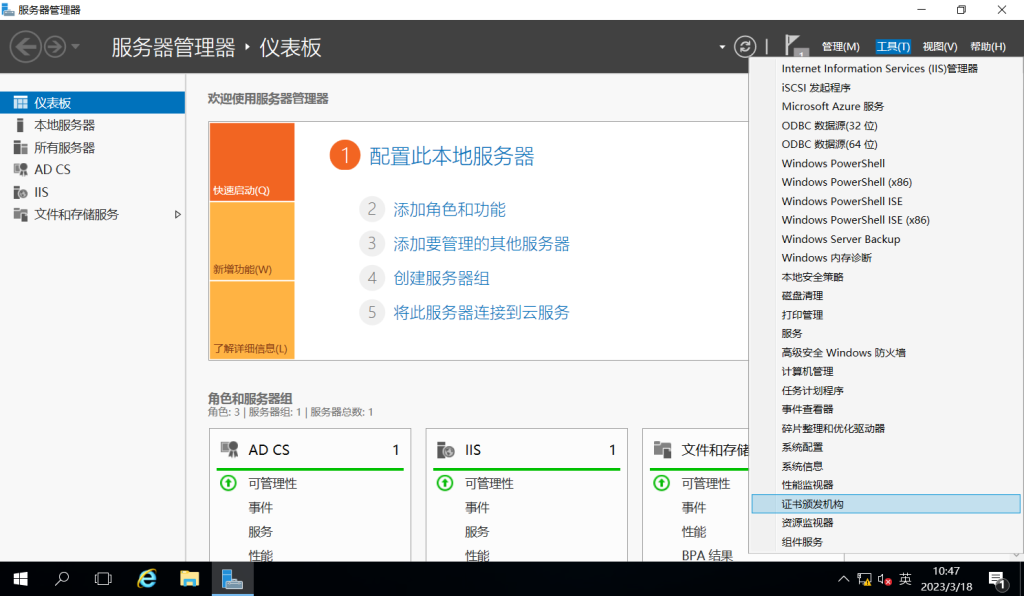Open Task View on the taskbar
Screen dimensions: 1024x596
coord(103,579)
